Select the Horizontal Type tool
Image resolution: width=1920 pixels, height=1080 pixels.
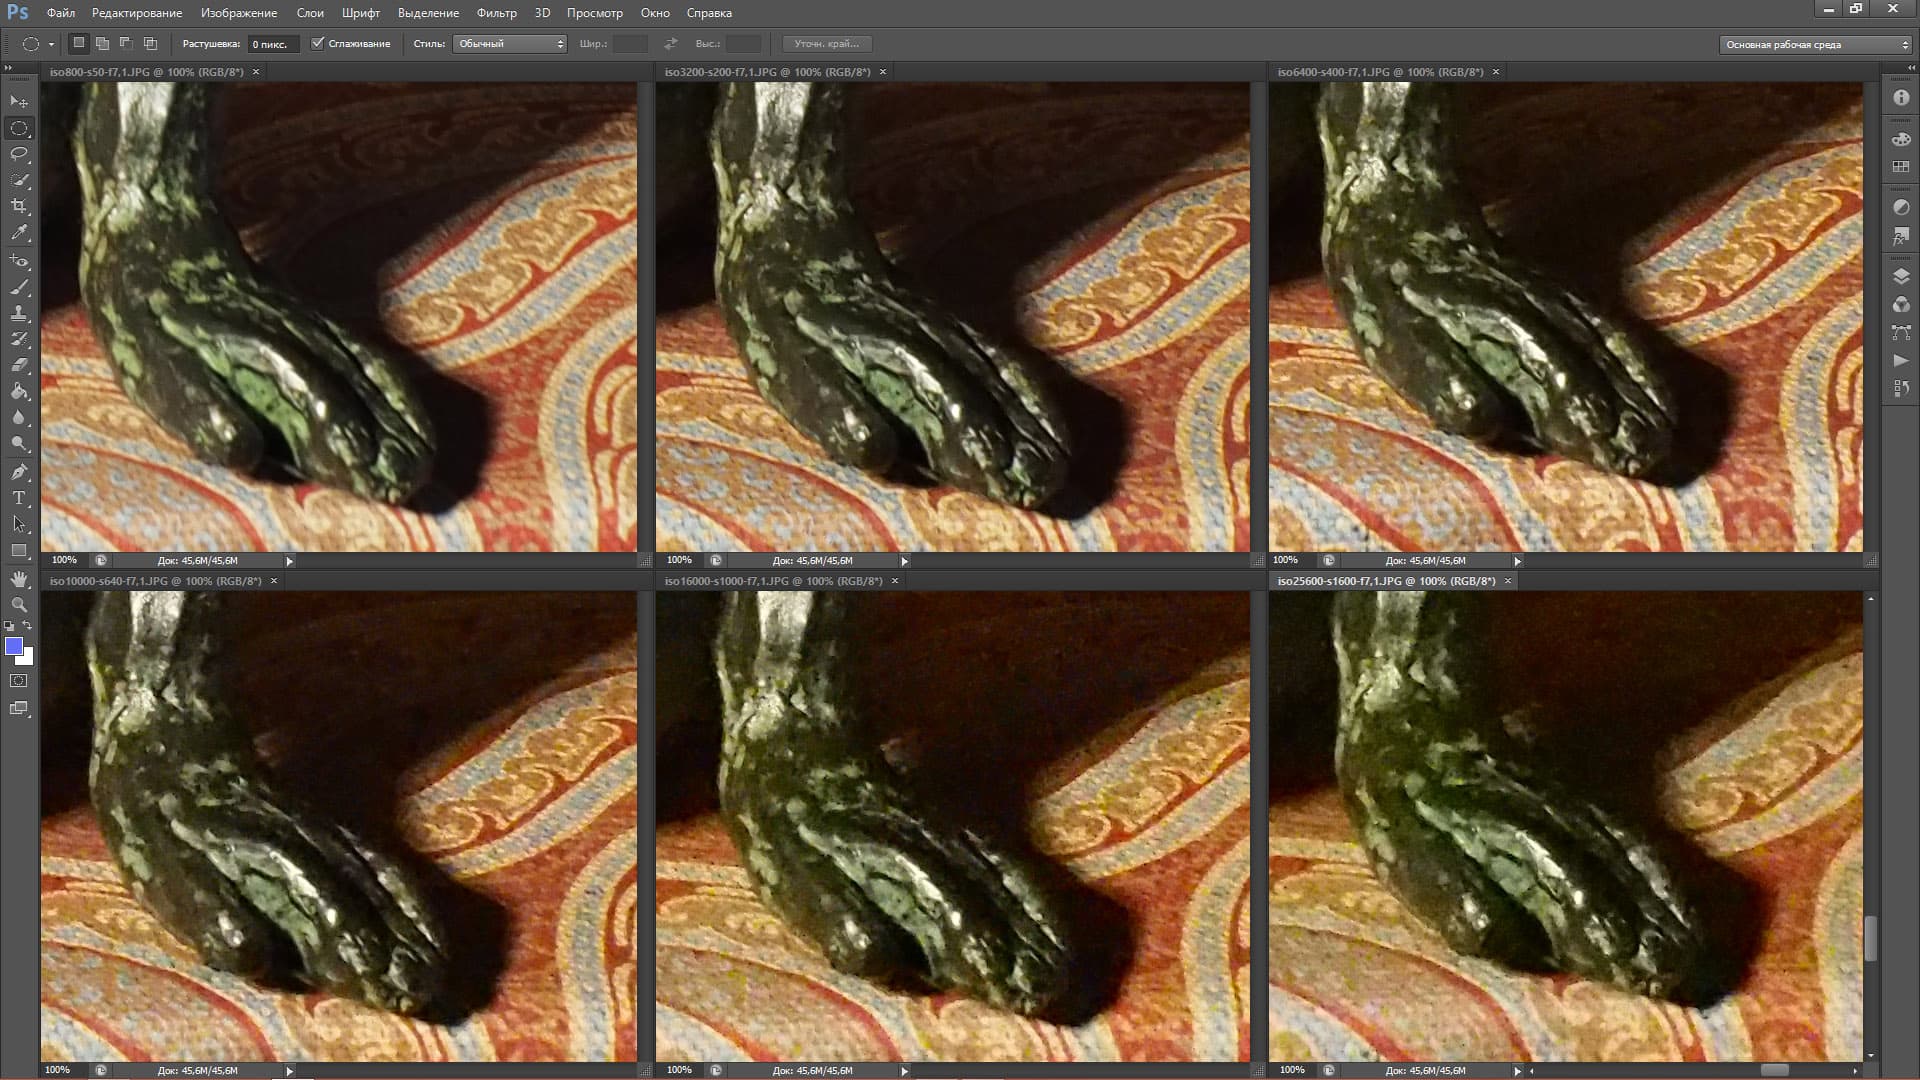[x=19, y=498]
